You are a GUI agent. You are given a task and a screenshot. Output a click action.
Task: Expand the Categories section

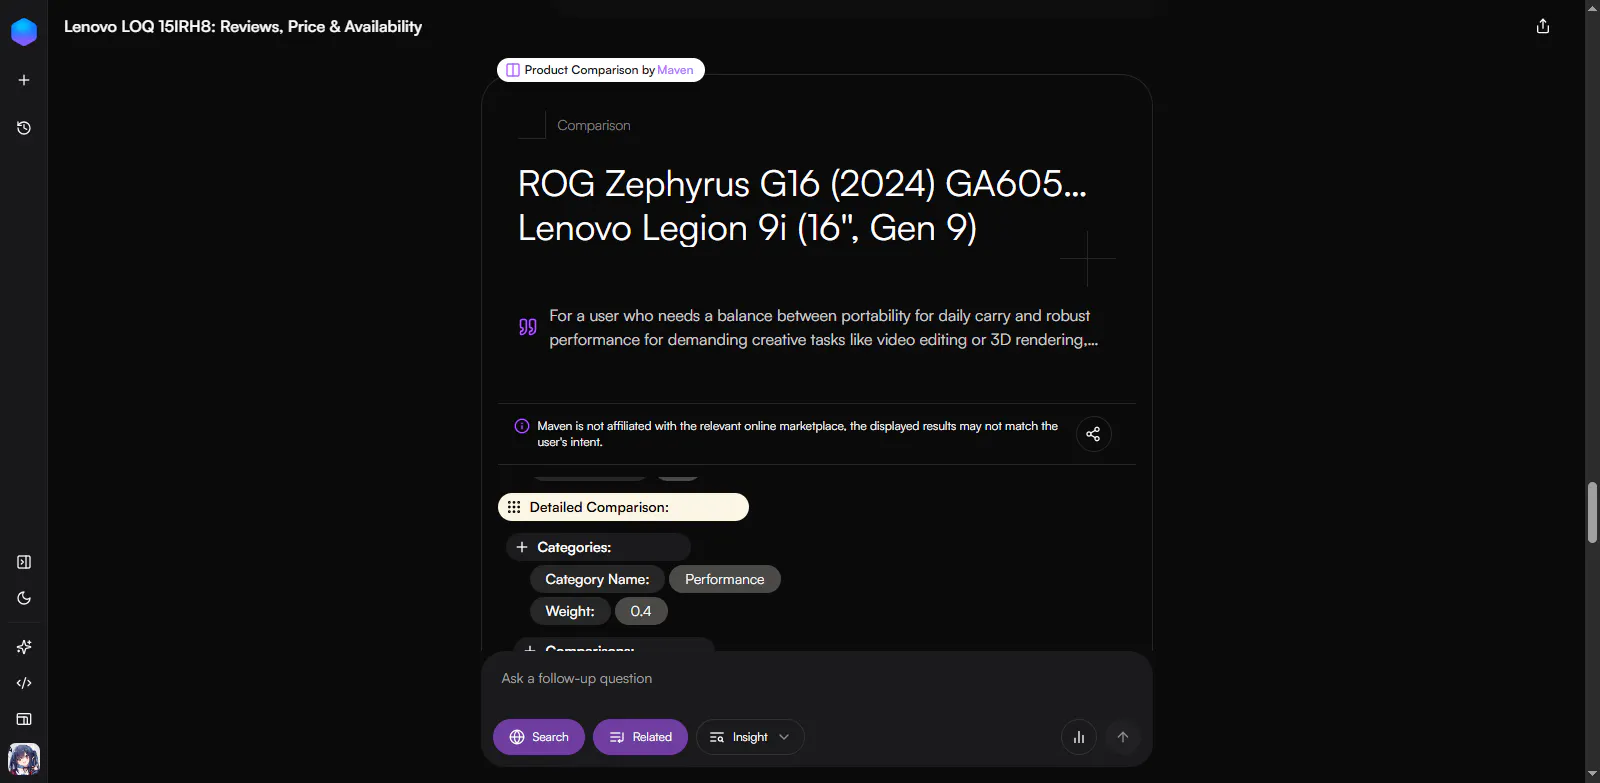tap(598, 547)
